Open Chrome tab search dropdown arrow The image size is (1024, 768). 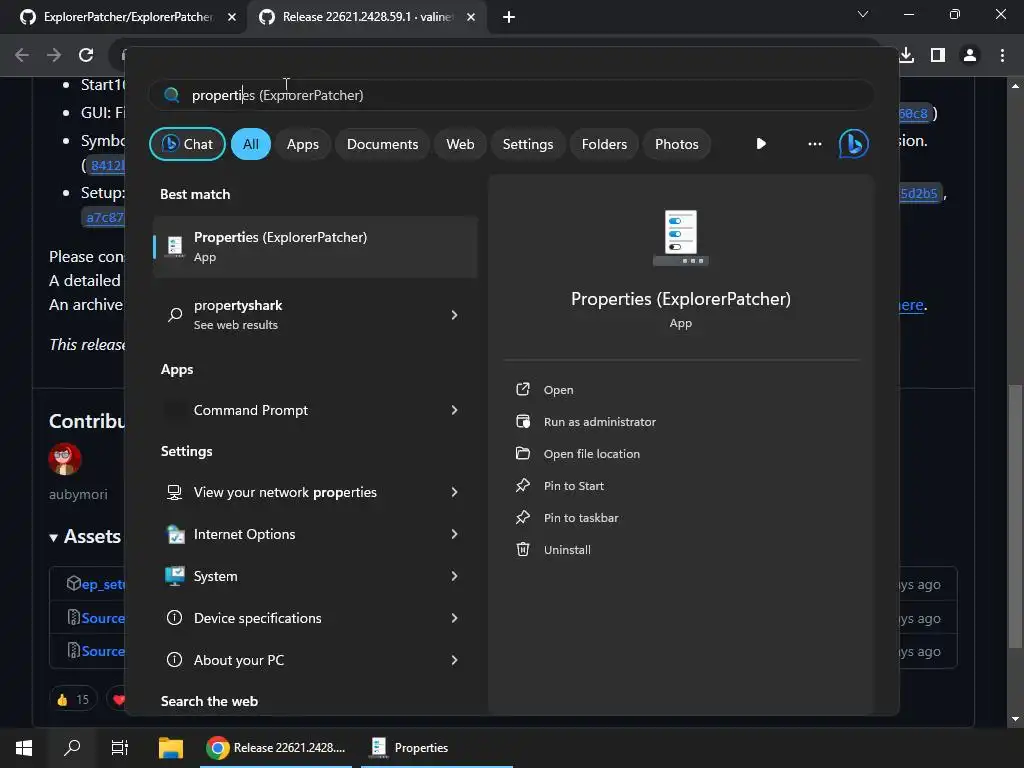click(x=863, y=14)
